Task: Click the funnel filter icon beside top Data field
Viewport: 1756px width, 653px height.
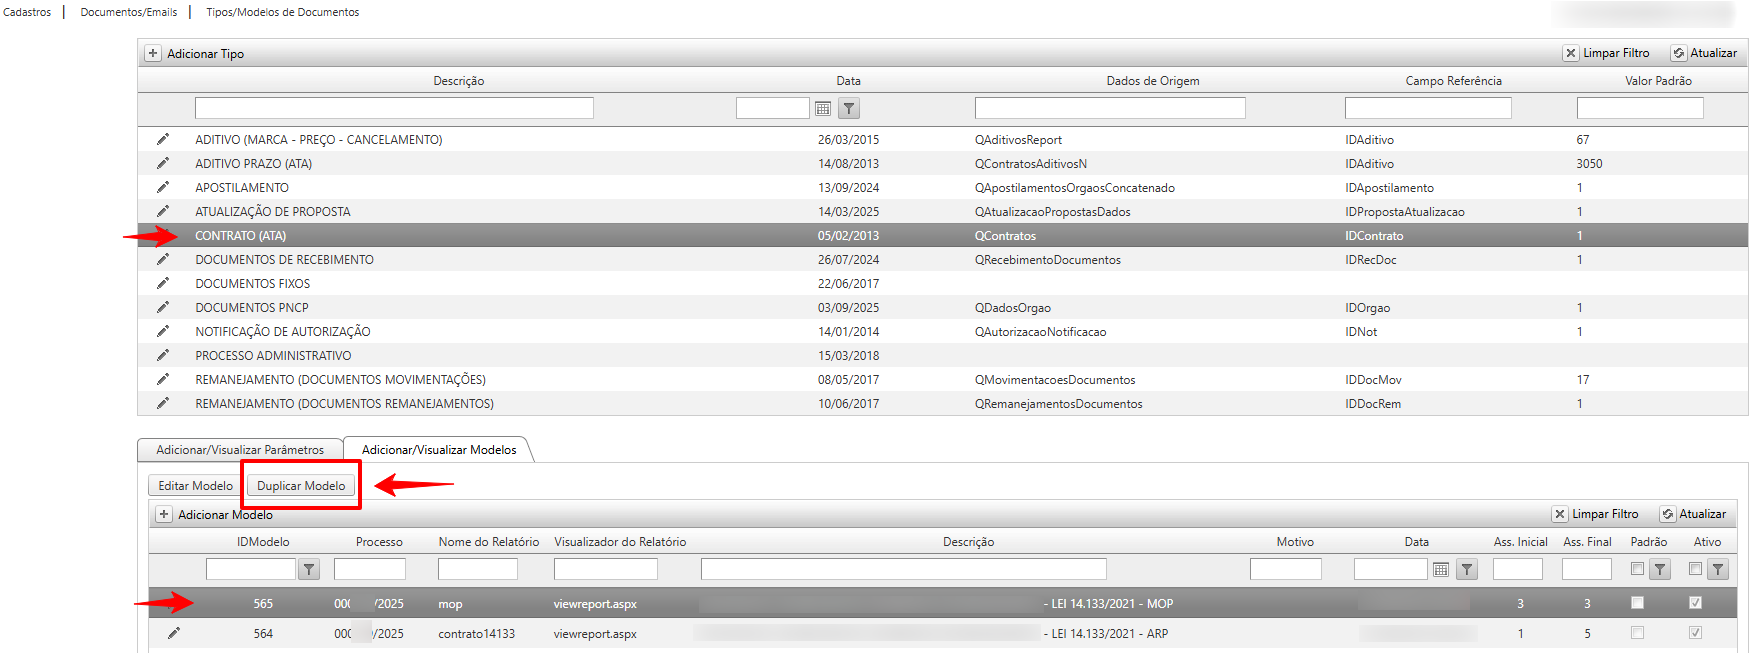Action: (x=848, y=109)
